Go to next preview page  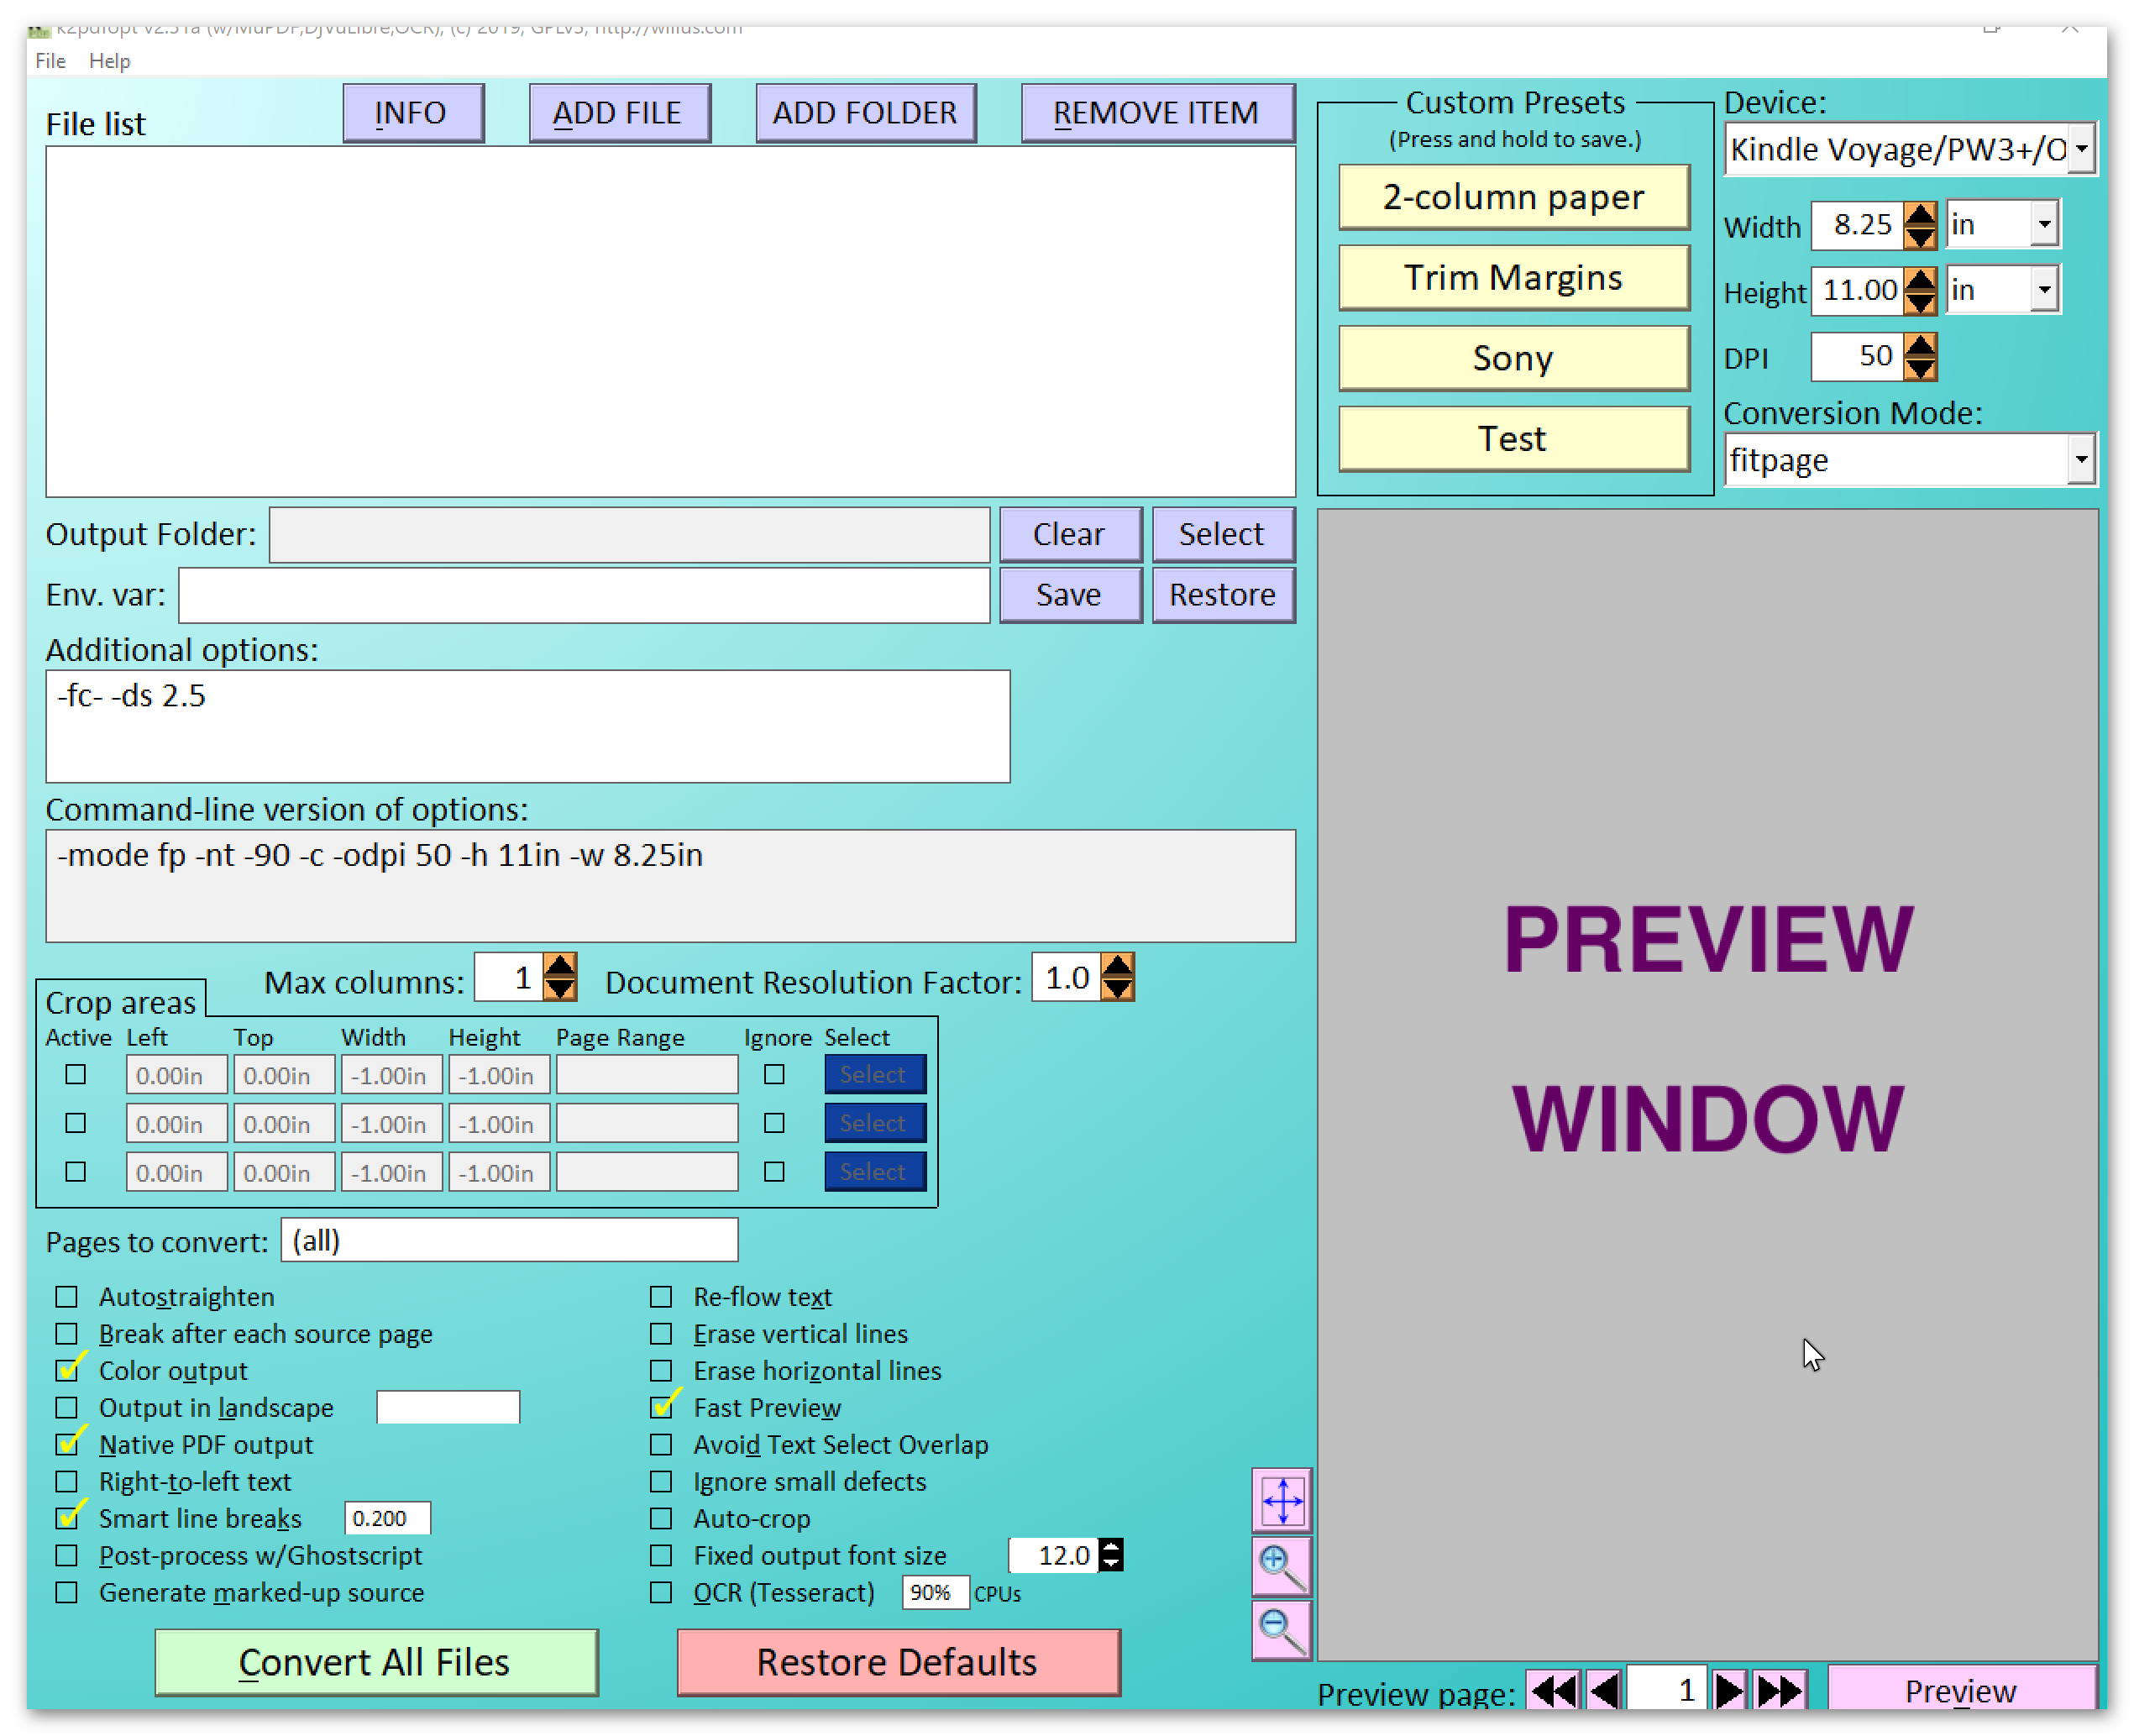tap(1728, 1691)
